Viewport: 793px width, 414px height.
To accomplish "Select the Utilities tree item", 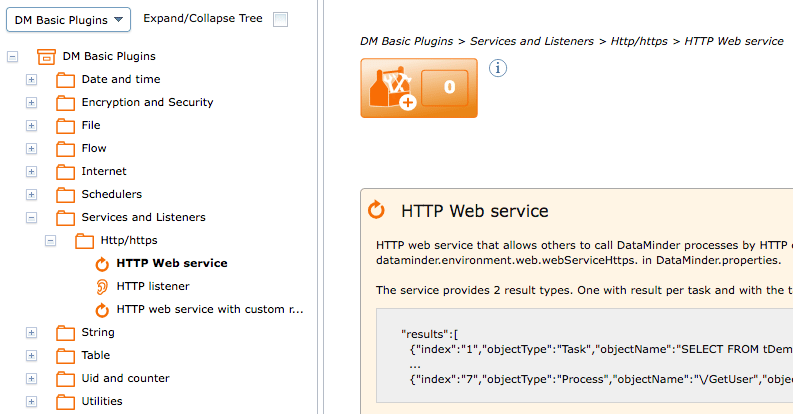I will coord(102,401).
